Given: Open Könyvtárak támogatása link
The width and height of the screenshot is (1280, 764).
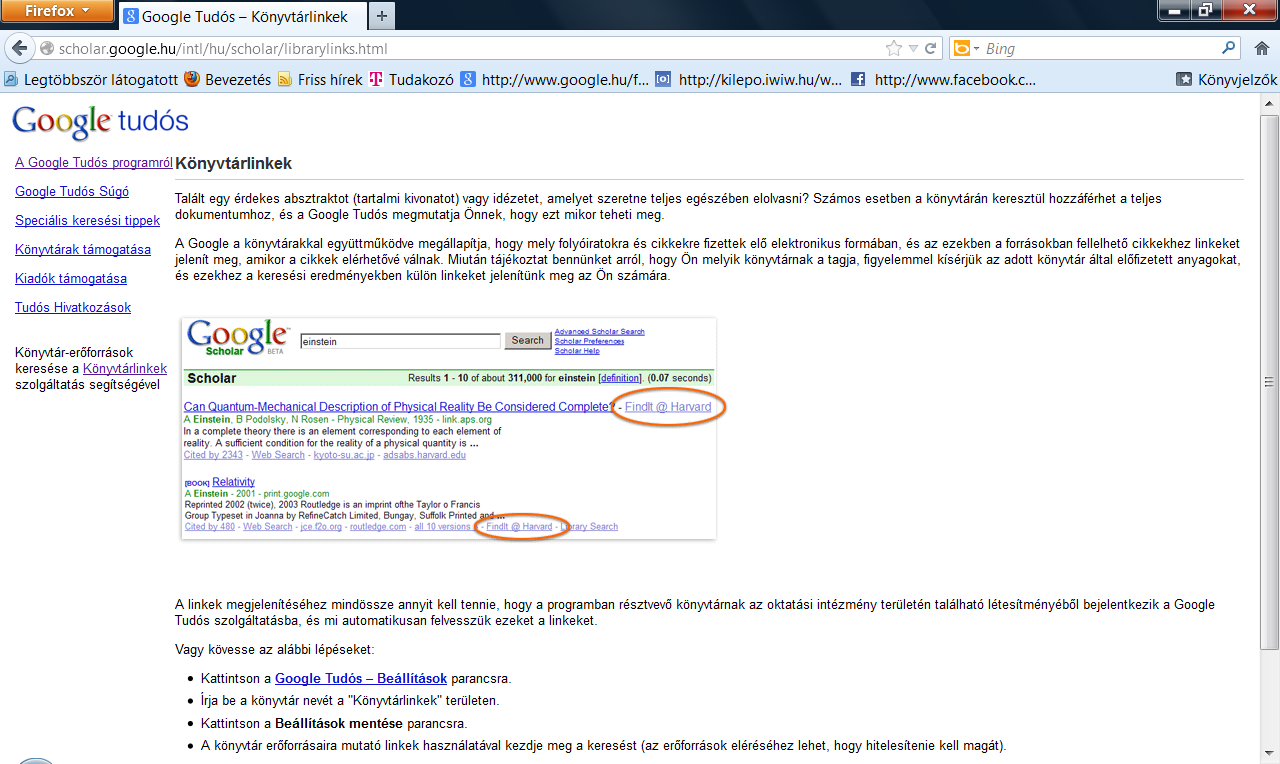Looking at the screenshot, I should pos(83,250).
